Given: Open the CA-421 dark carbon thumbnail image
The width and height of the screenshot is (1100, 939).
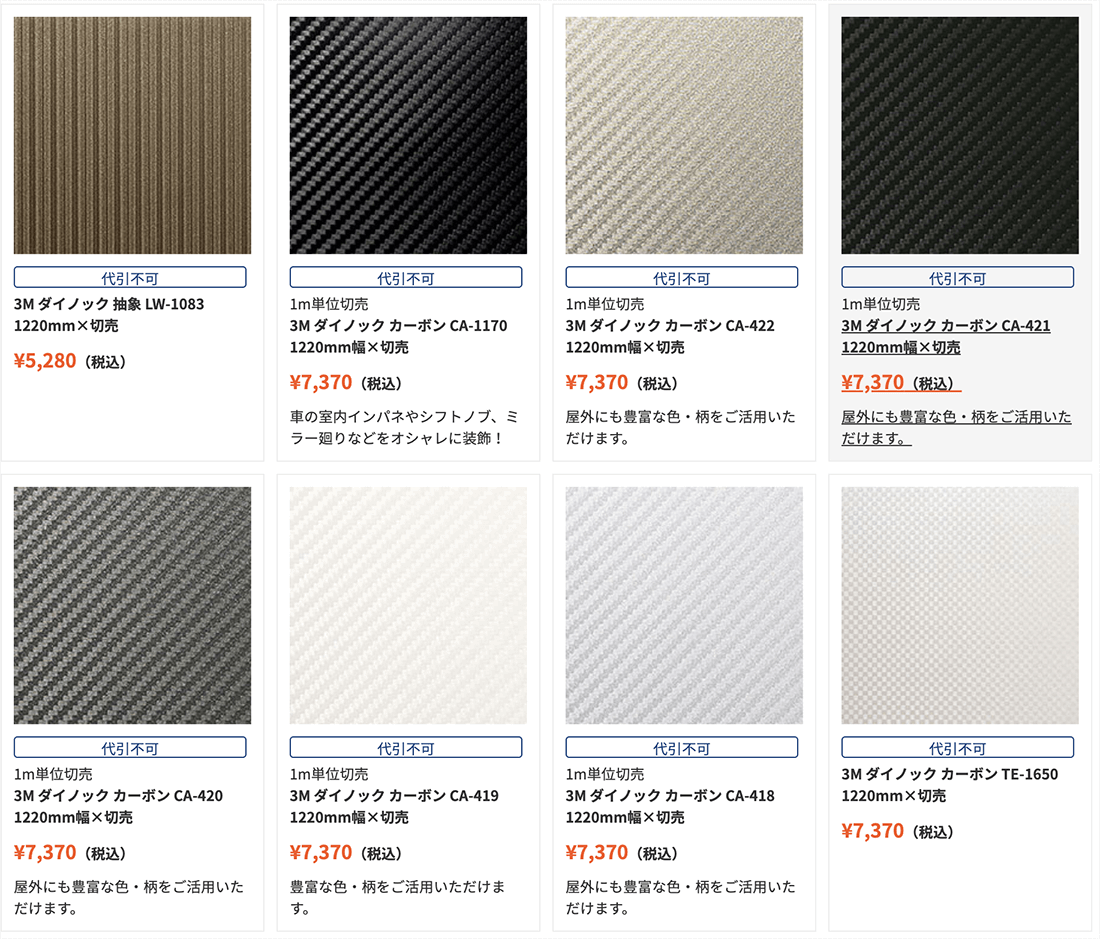Looking at the screenshot, I should (960, 135).
